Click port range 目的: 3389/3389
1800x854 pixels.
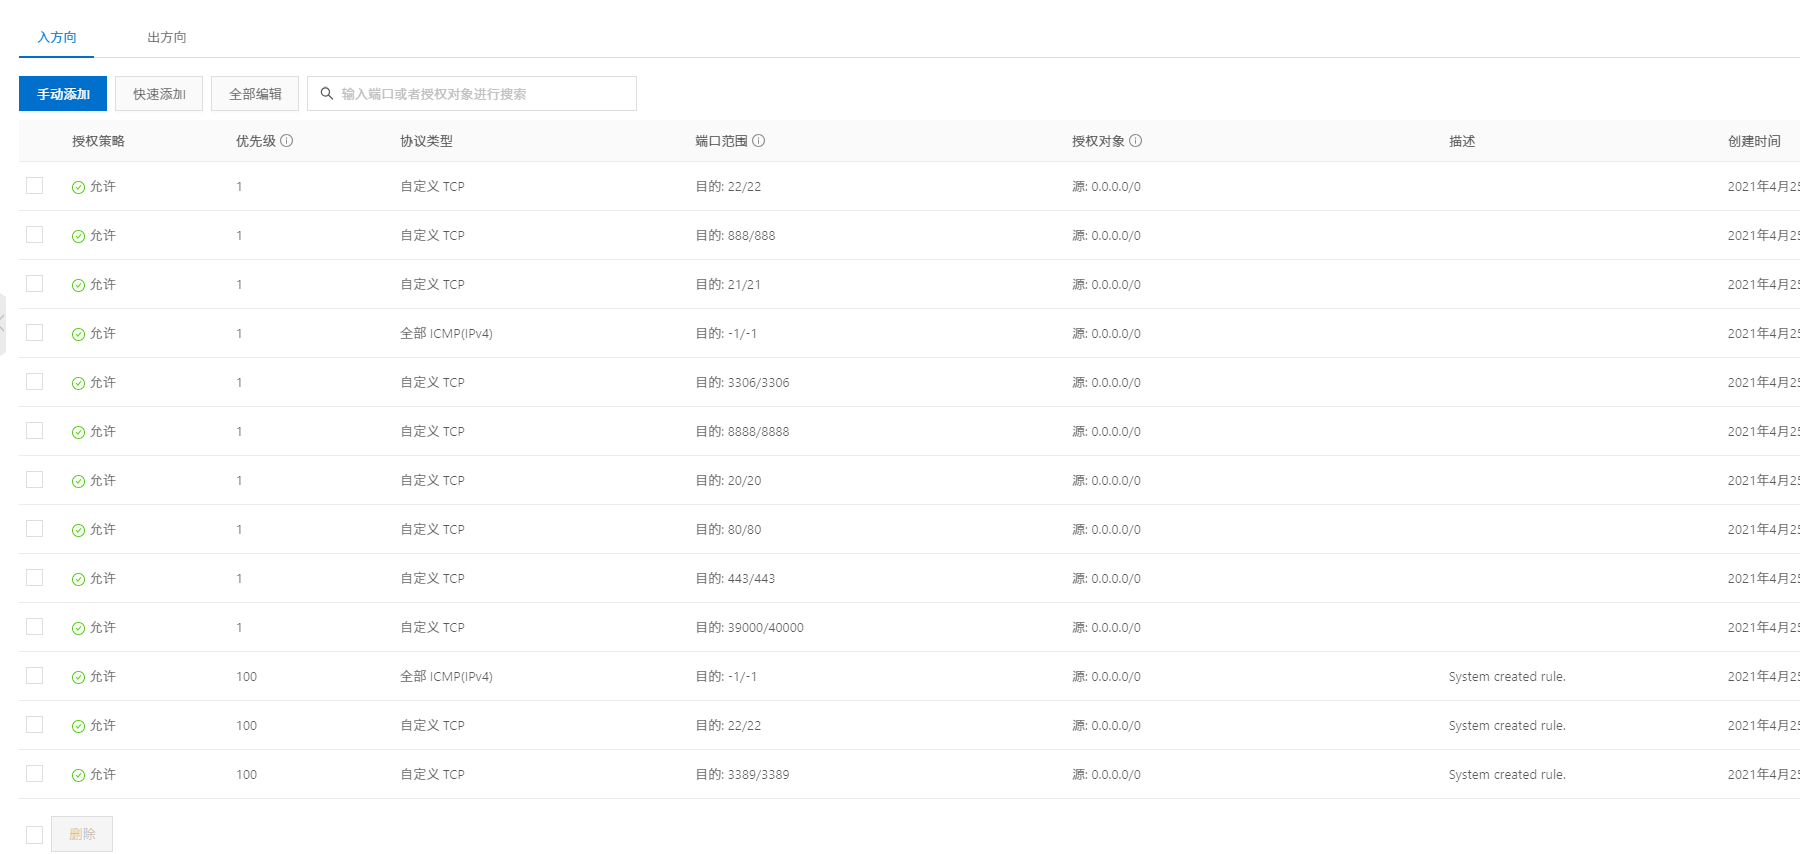coord(742,774)
